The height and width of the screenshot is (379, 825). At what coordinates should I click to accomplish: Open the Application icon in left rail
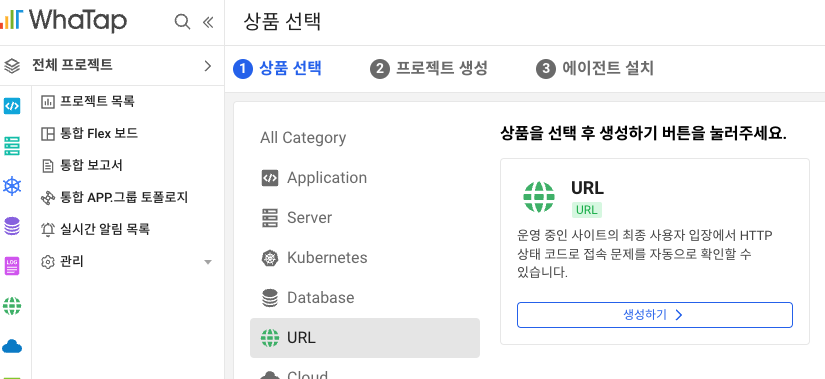(12, 106)
